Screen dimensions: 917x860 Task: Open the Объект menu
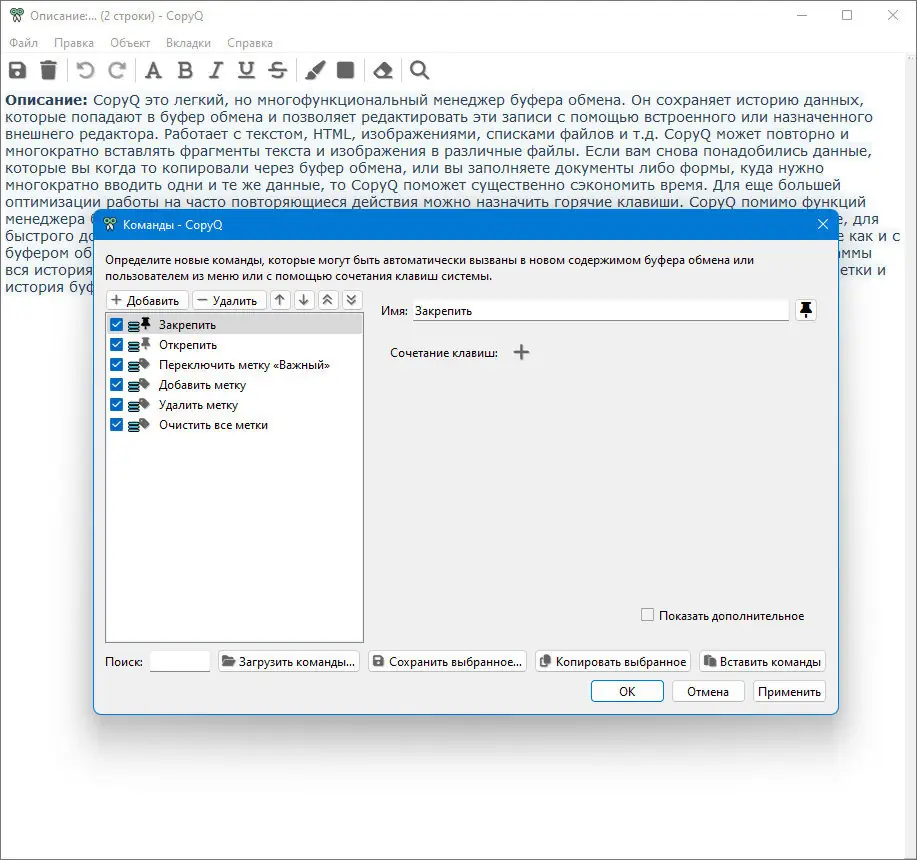click(x=130, y=43)
